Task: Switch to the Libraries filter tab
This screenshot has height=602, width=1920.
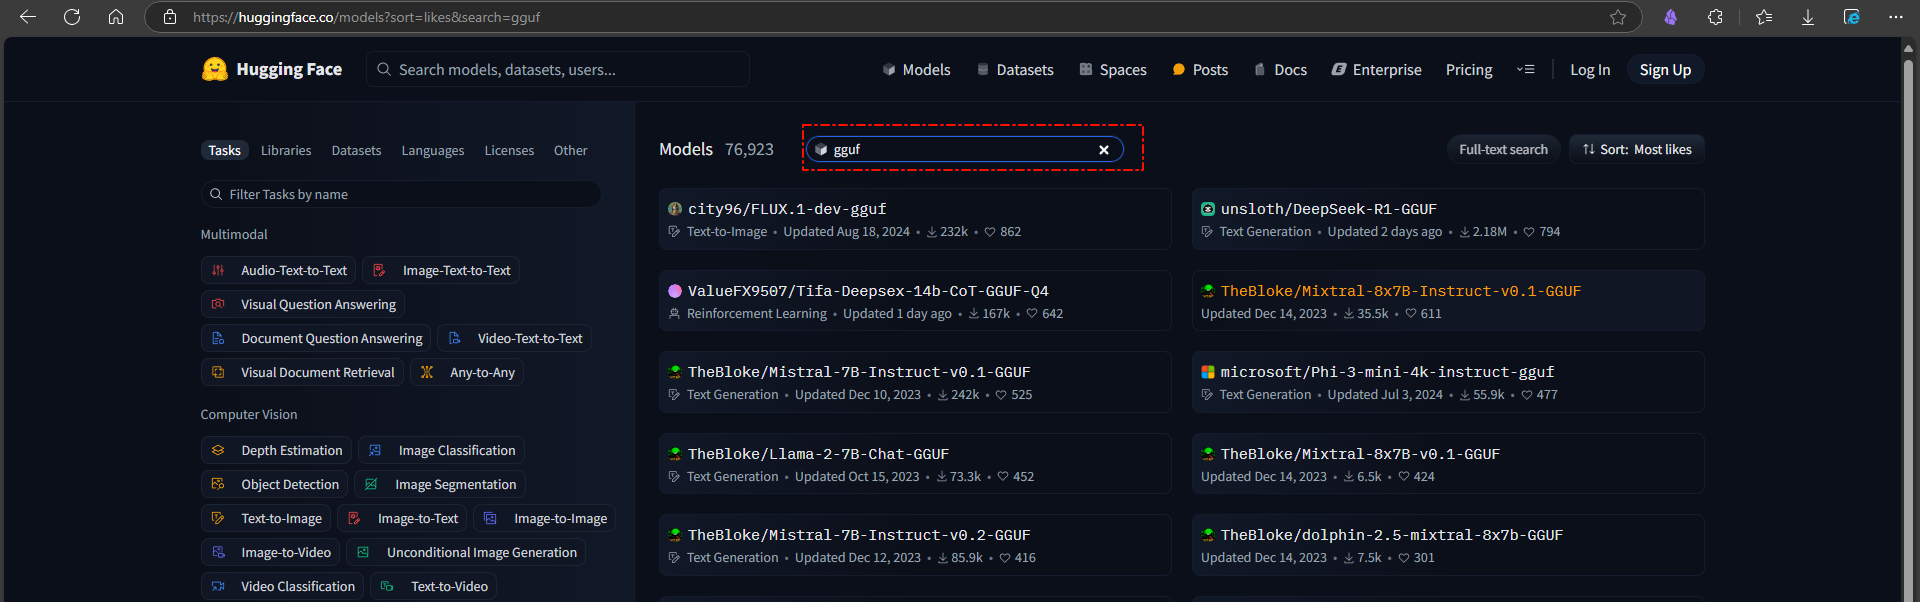Action: pos(286,151)
